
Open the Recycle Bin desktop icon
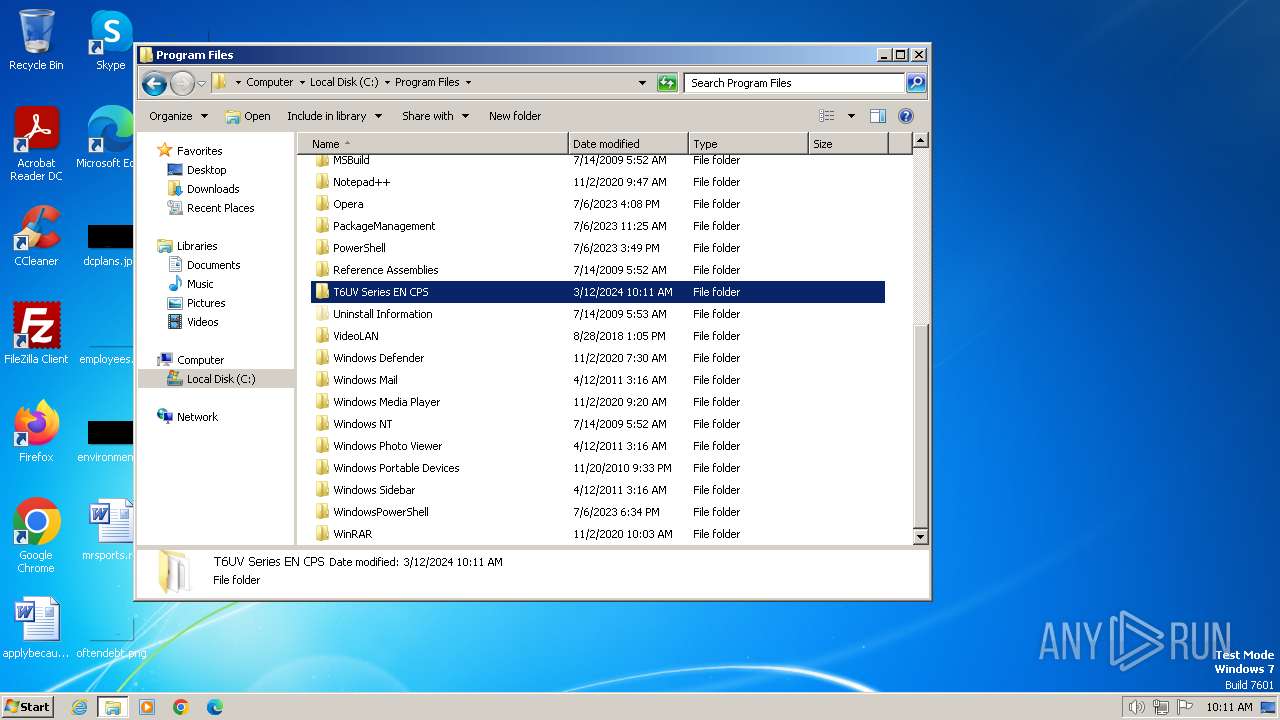pyautogui.click(x=36, y=40)
